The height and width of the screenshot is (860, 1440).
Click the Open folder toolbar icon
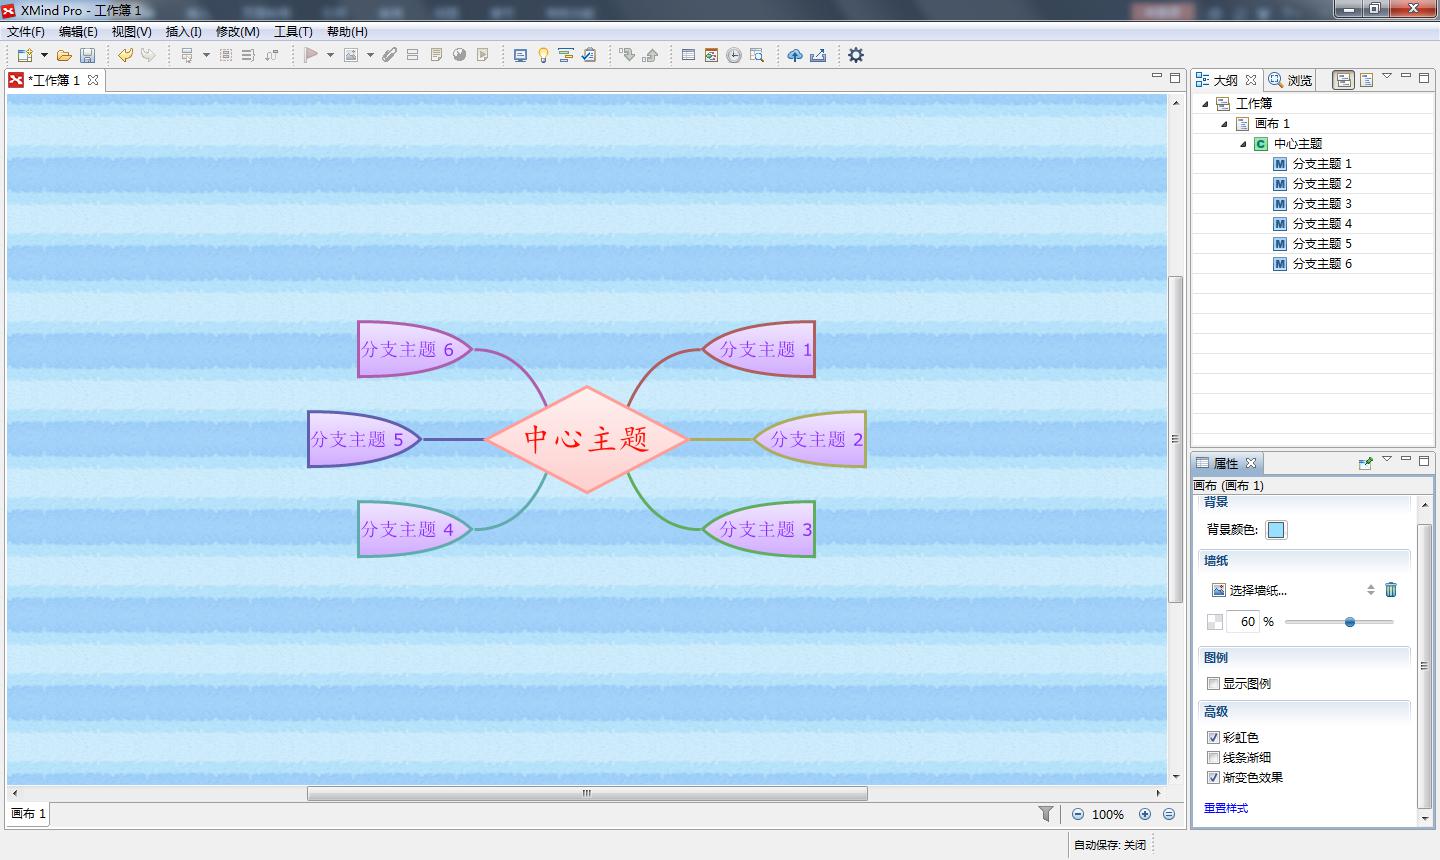(64, 55)
